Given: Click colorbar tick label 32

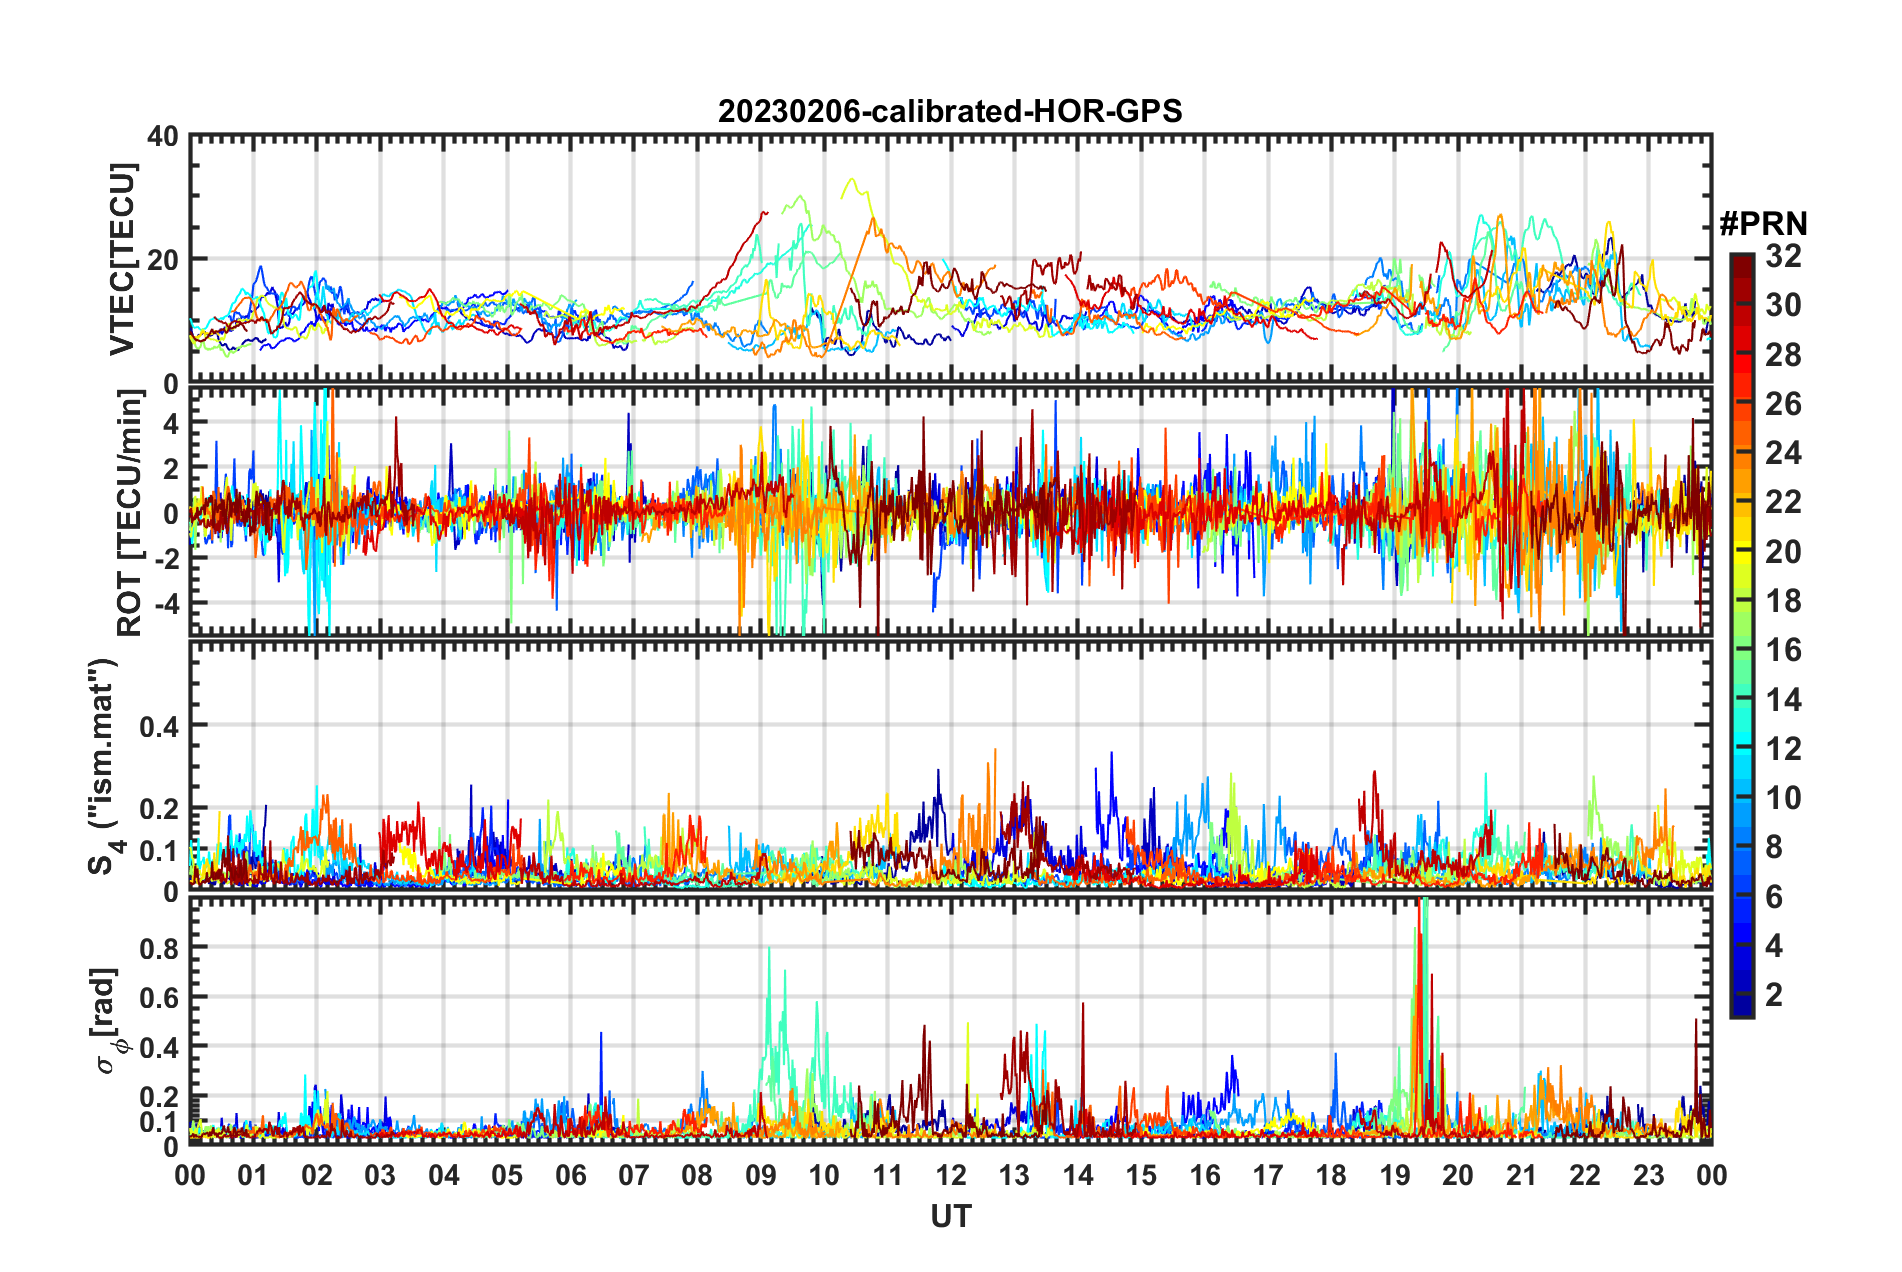Looking at the screenshot, I should coord(1783,256).
